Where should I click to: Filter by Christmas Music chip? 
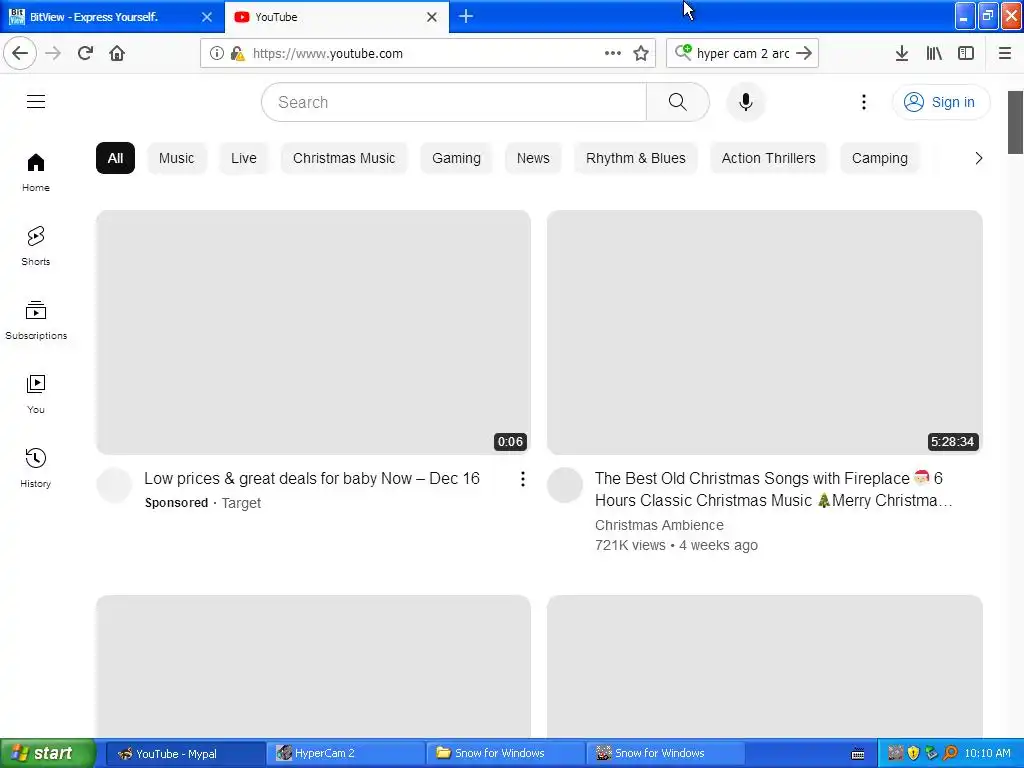pos(344,158)
